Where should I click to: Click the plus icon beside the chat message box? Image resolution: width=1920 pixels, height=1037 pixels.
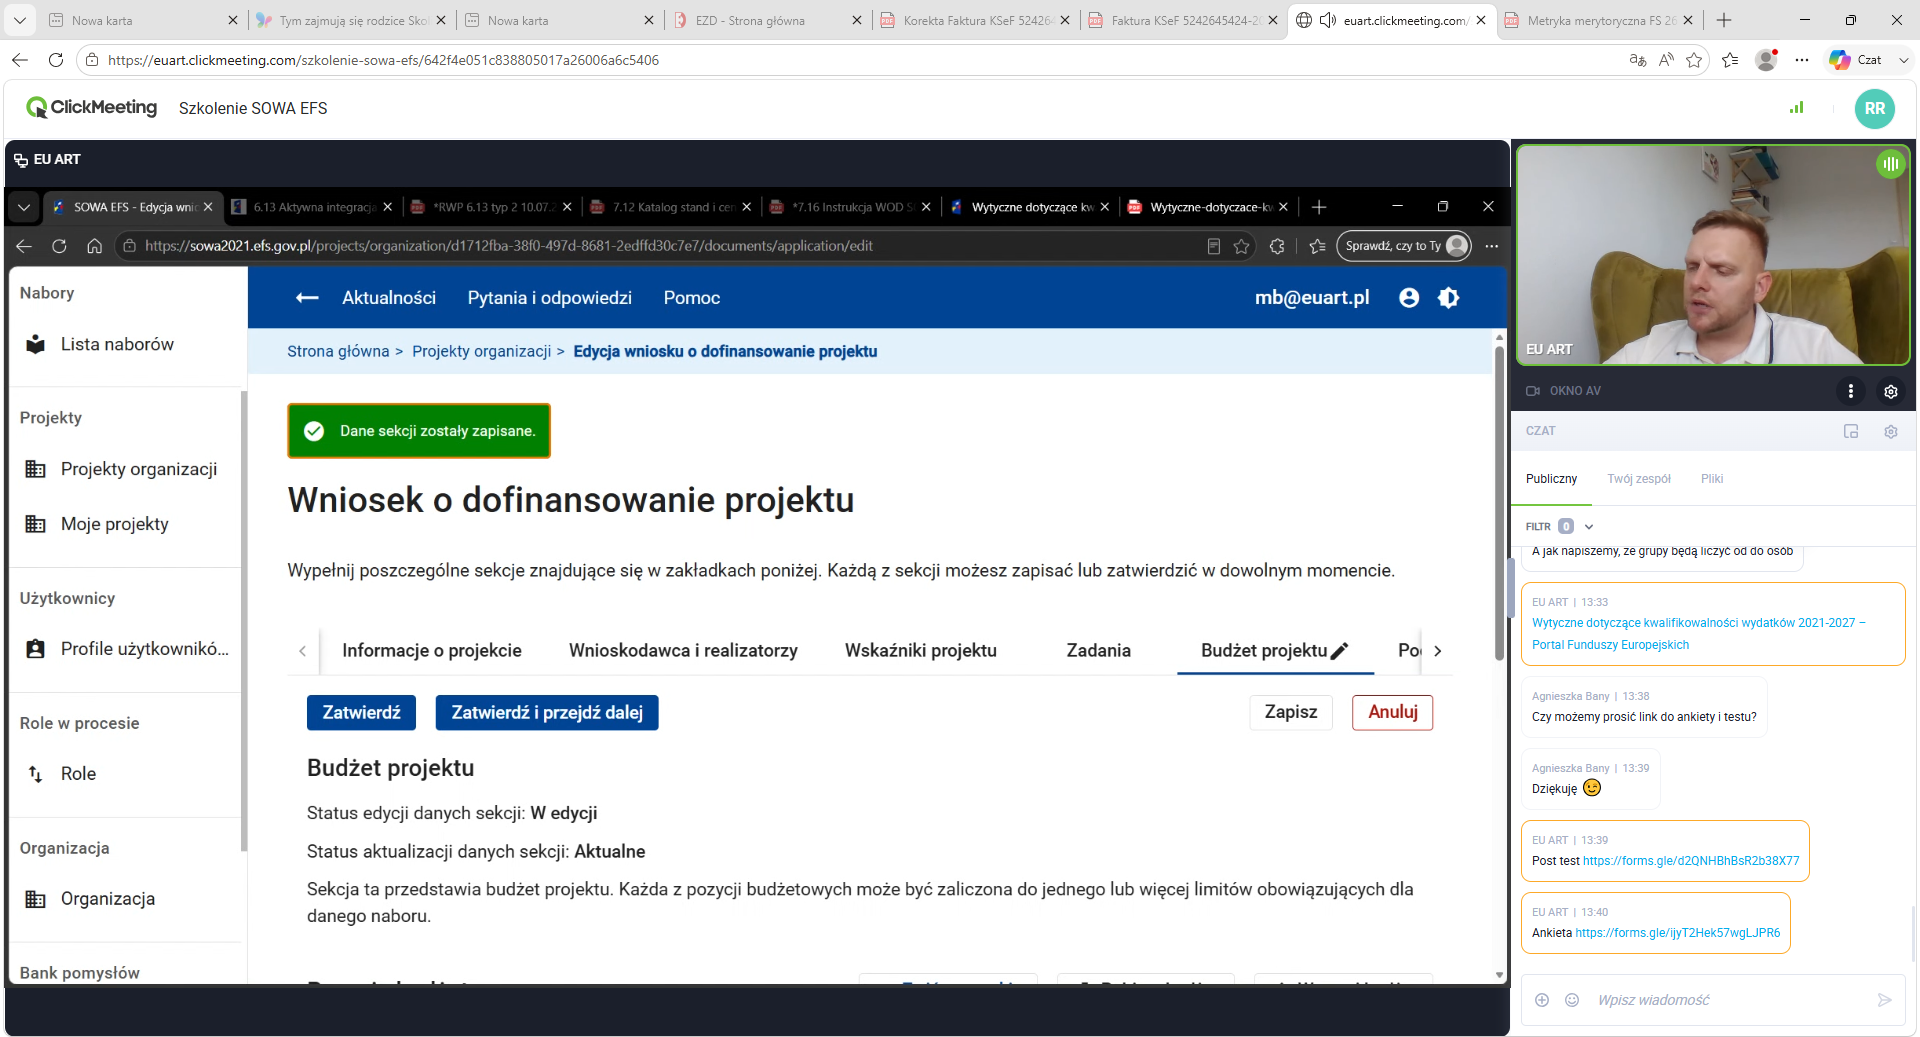pos(1542,1000)
